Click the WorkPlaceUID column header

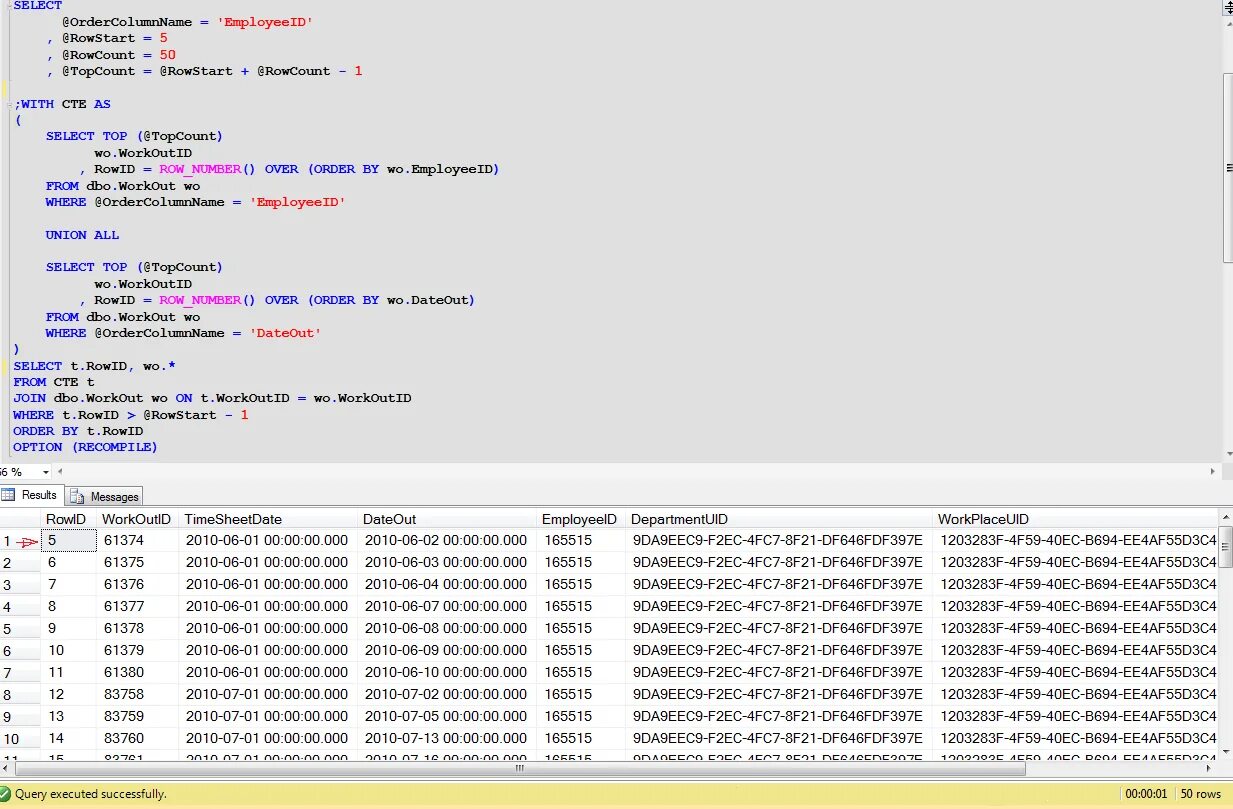click(x=1076, y=519)
